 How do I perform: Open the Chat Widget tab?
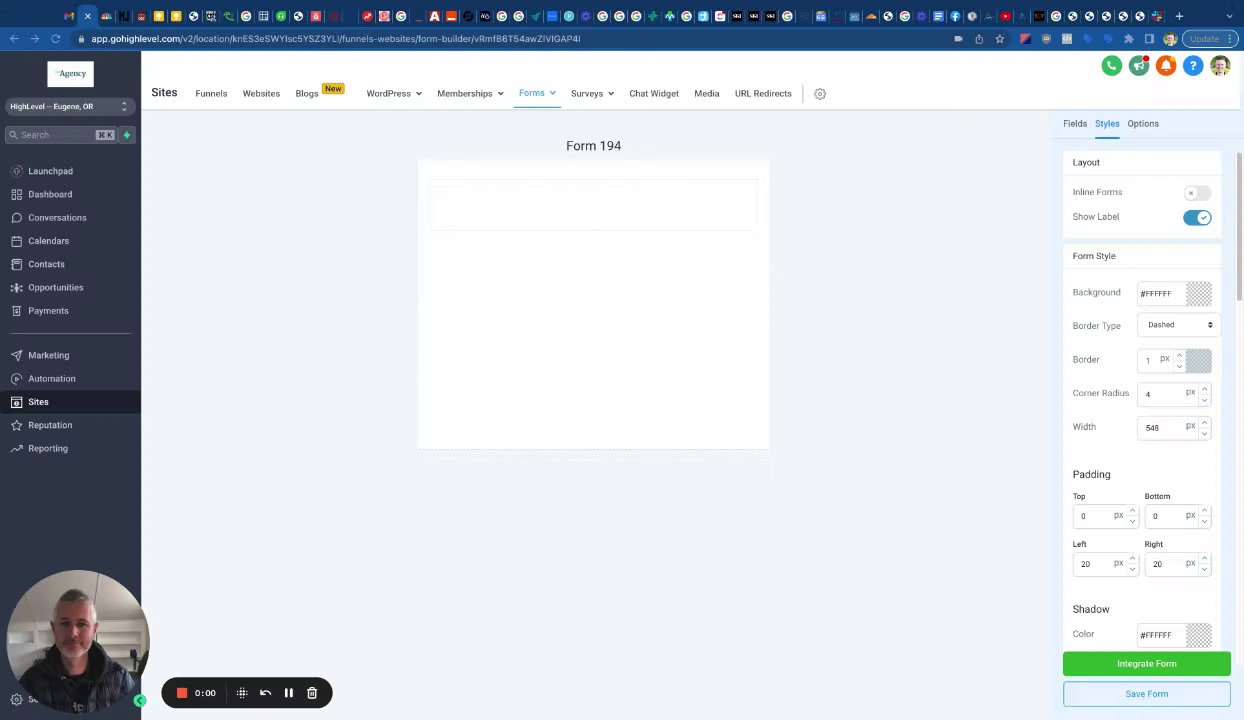[x=654, y=94]
